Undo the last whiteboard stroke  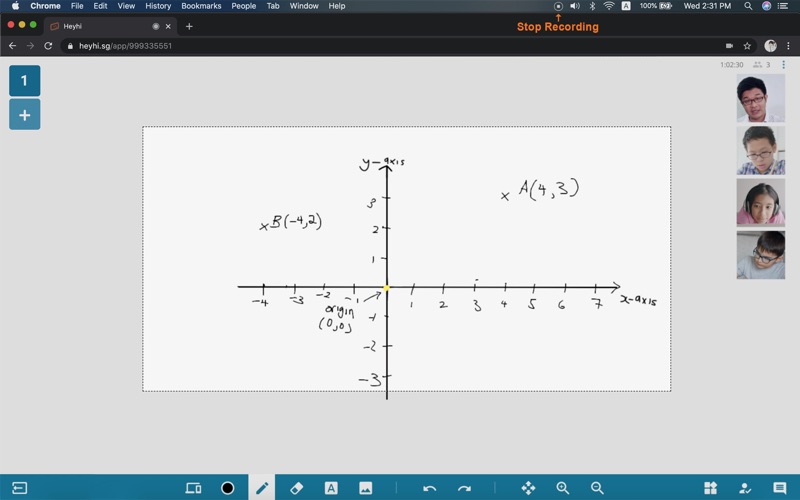[x=430, y=488]
